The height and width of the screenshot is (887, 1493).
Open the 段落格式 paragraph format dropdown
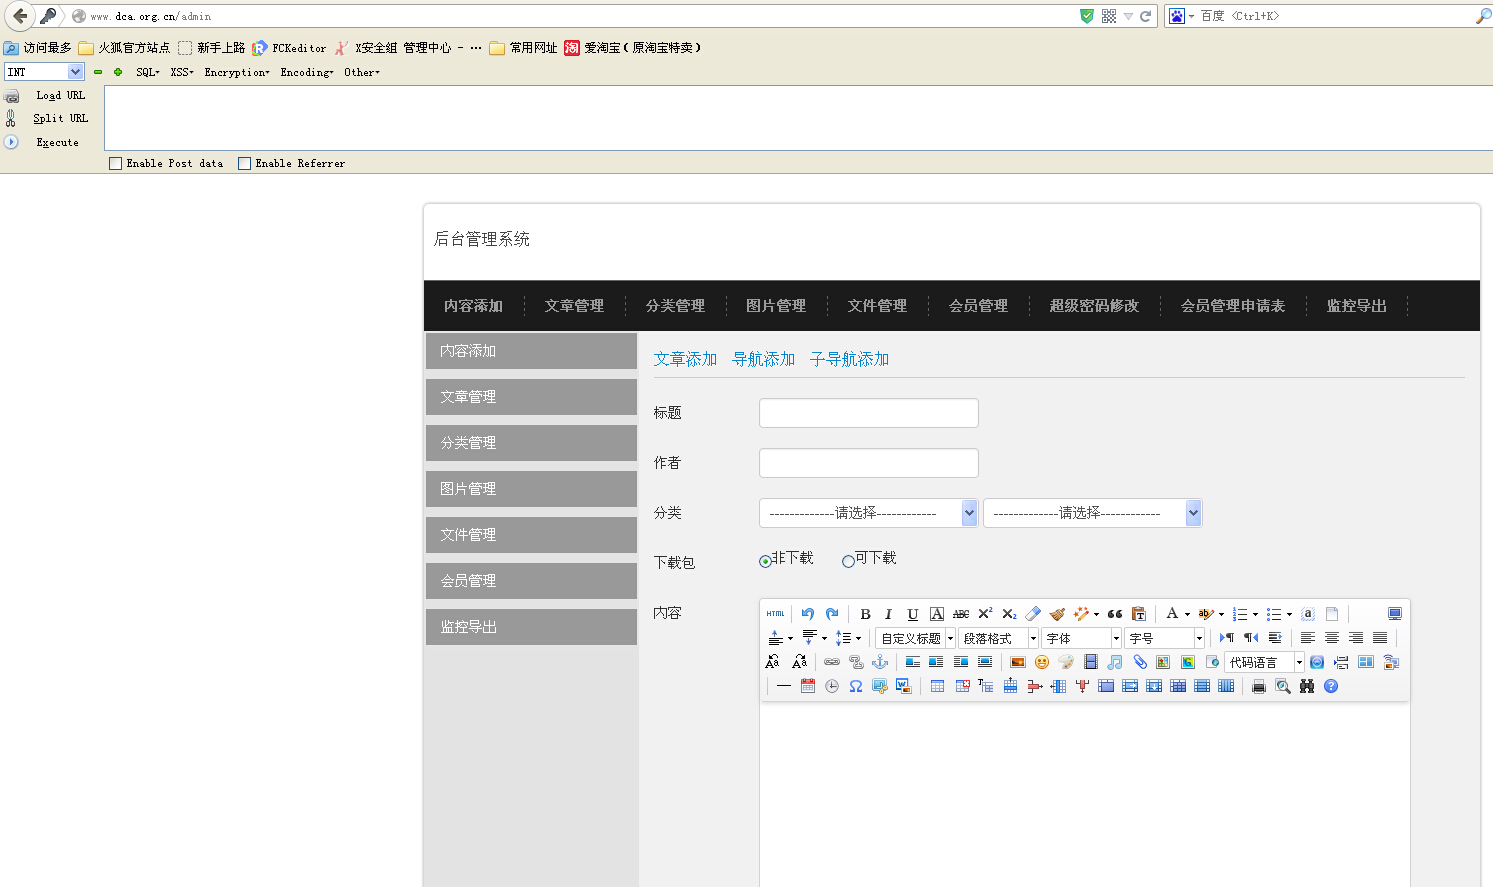998,638
